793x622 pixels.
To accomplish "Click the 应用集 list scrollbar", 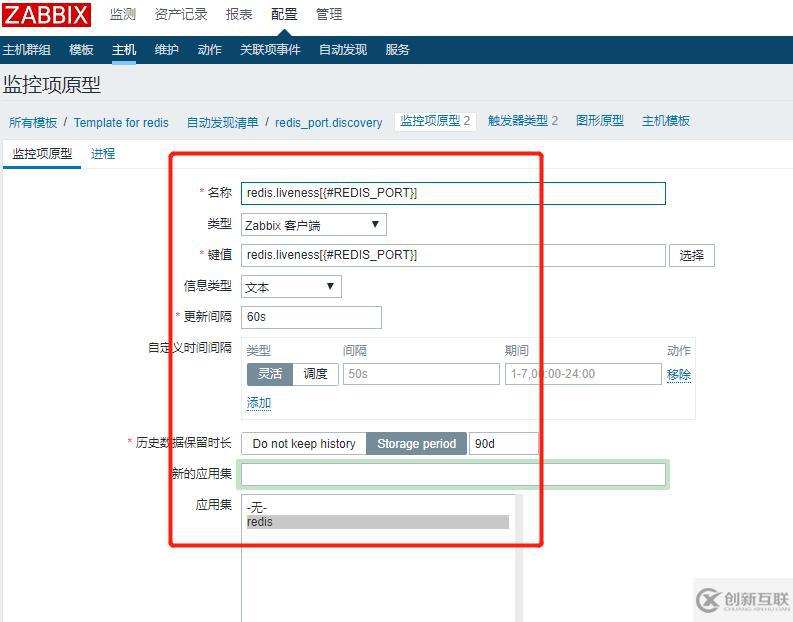I will pos(519,558).
